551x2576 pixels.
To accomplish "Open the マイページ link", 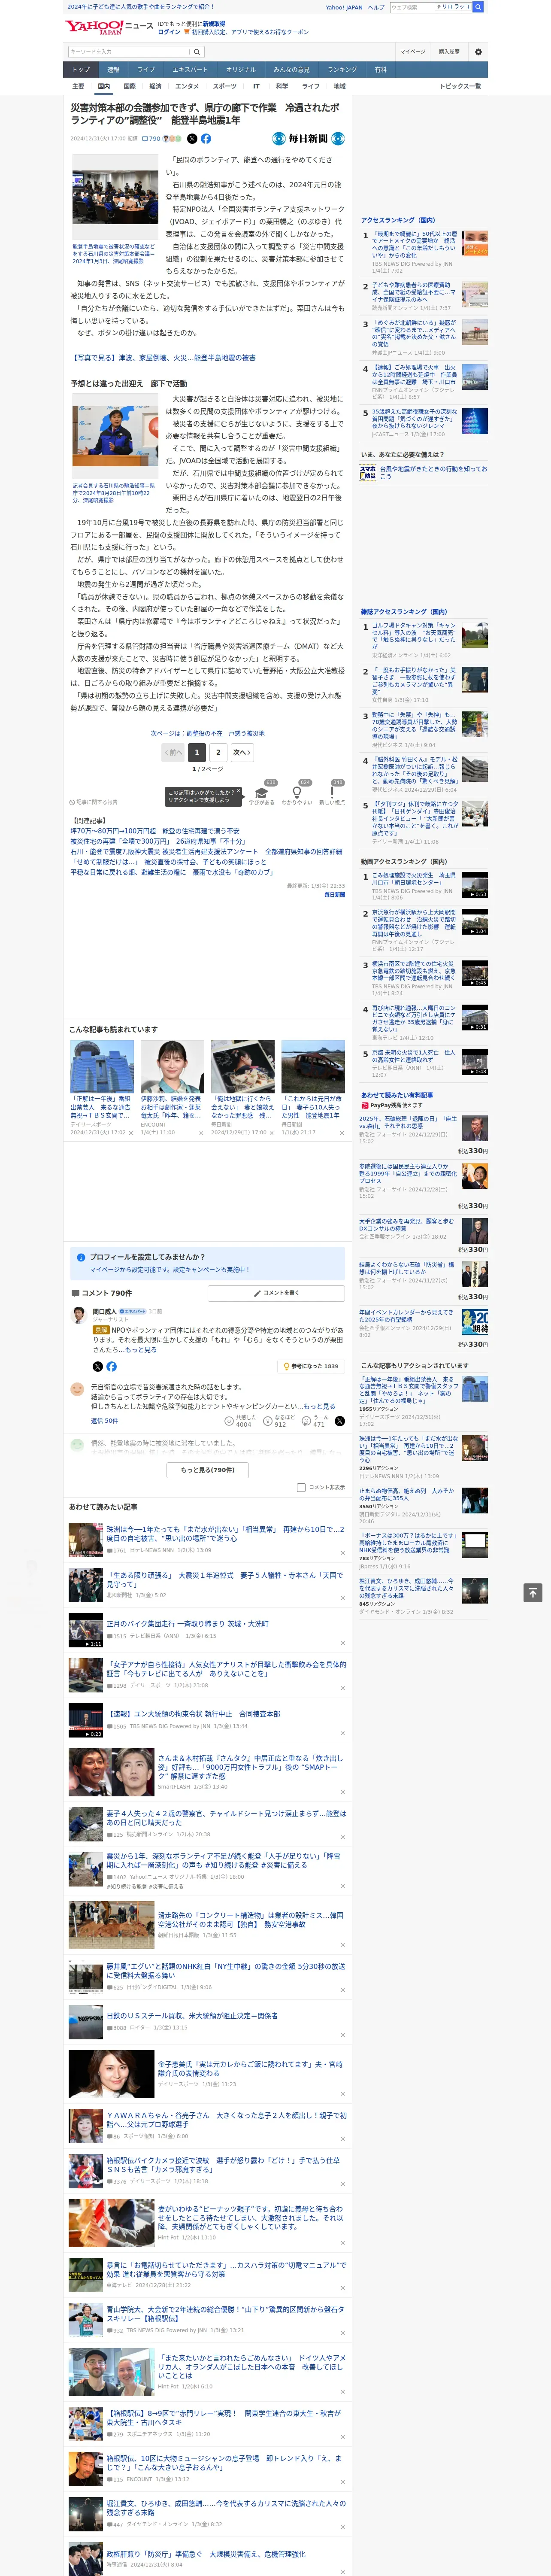I will [412, 52].
